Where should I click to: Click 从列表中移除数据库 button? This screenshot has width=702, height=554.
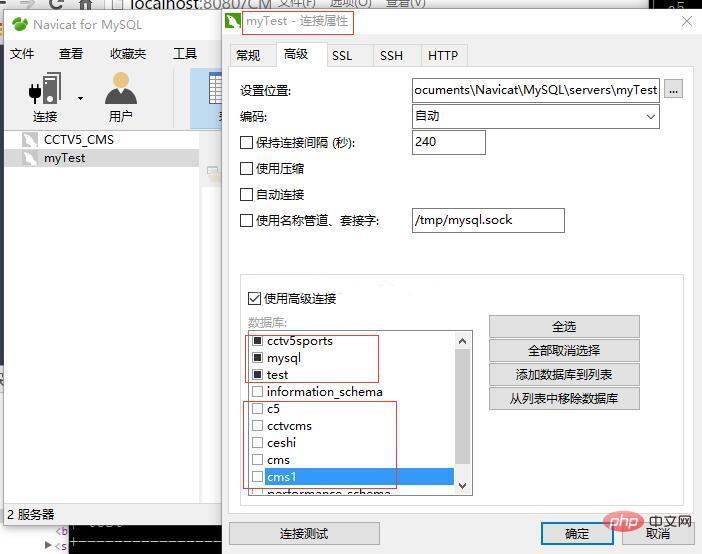pos(564,398)
